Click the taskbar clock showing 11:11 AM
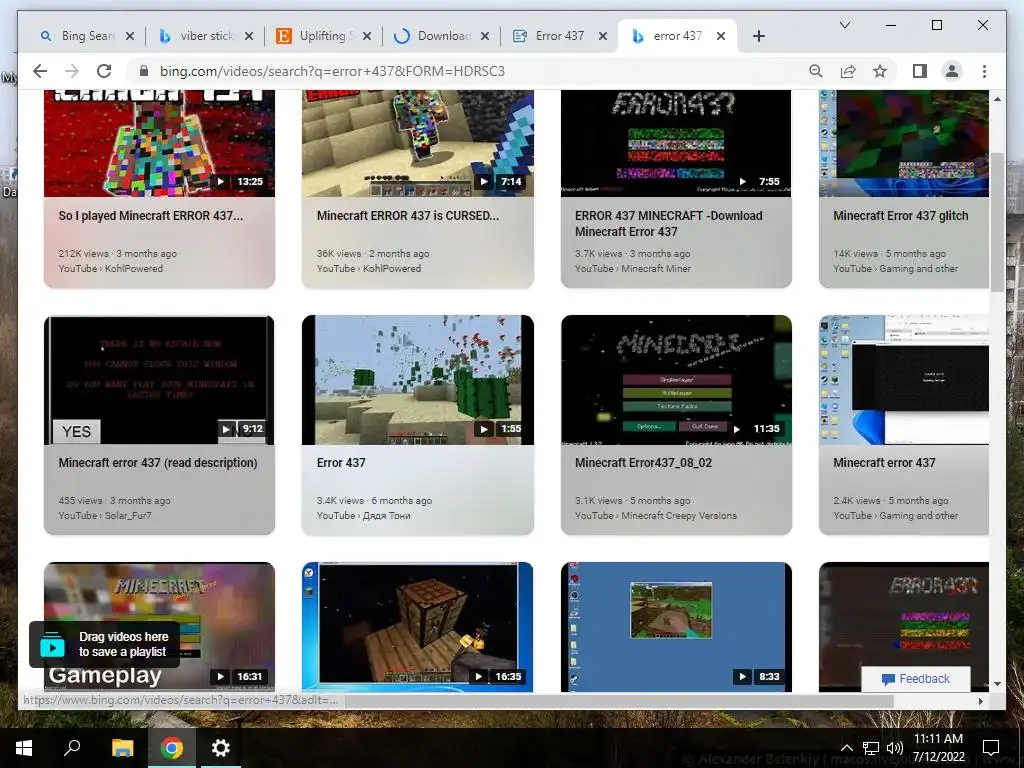The image size is (1024, 768). pyautogui.click(x=938, y=748)
